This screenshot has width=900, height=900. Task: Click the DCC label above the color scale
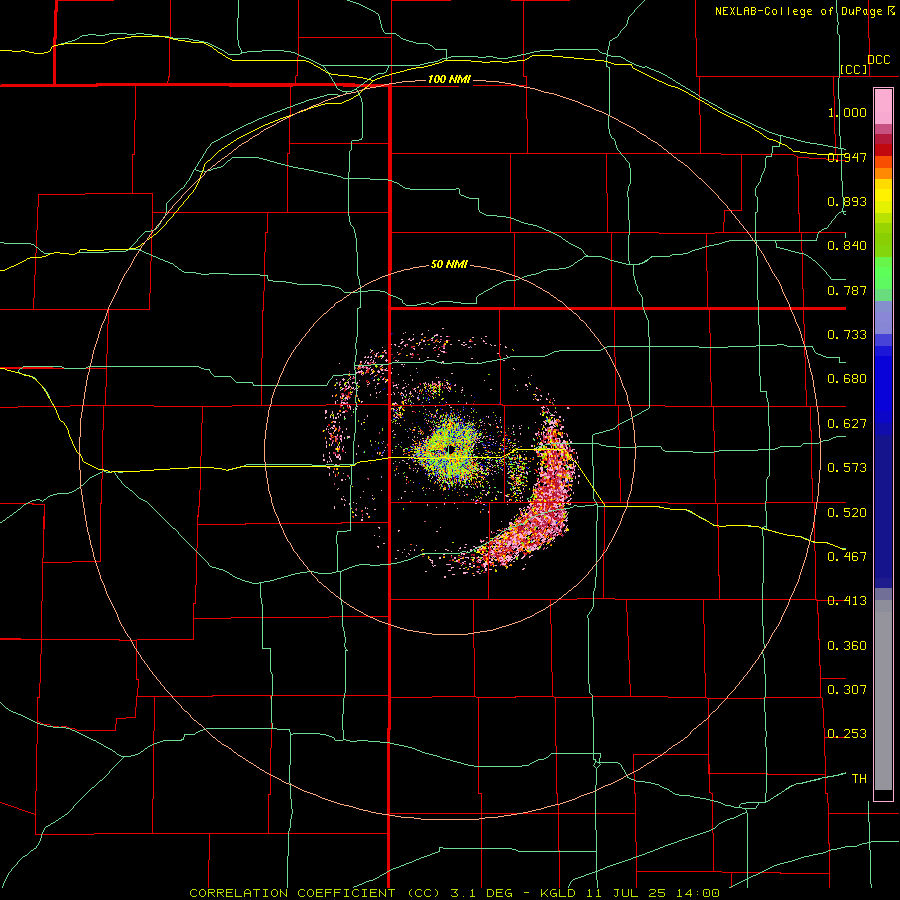[x=879, y=59]
